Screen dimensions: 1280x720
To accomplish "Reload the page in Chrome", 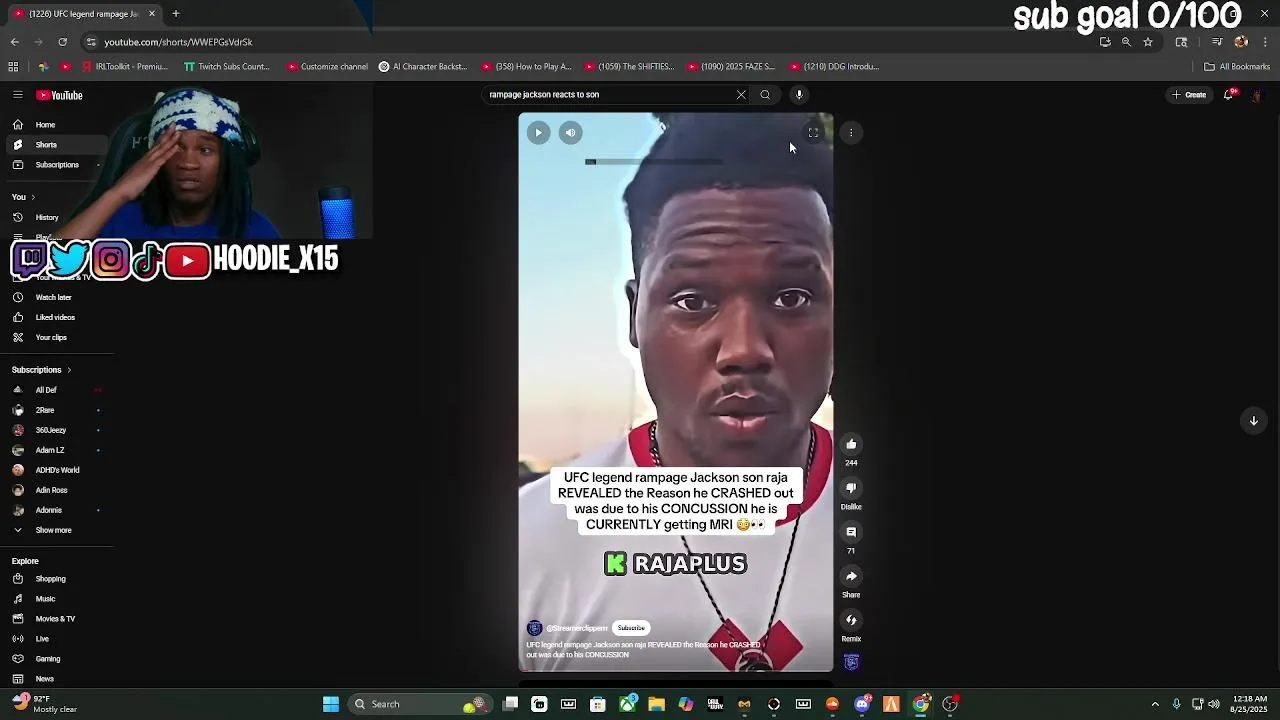I will [x=62, y=42].
